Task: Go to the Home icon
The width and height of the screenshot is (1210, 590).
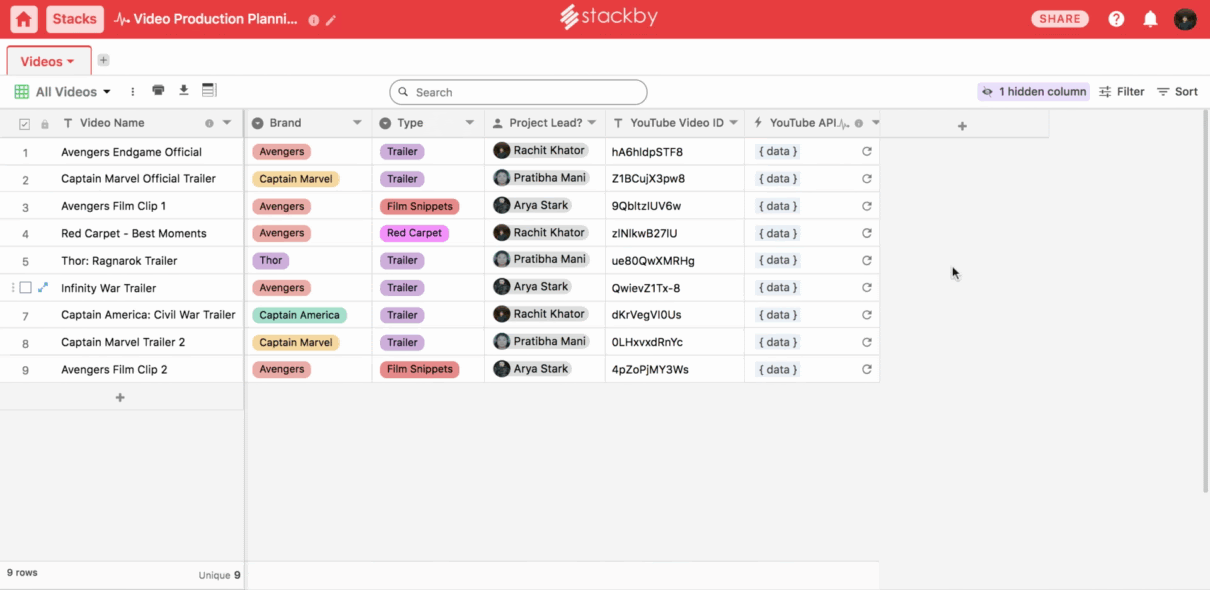Action: tap(24, 19)
